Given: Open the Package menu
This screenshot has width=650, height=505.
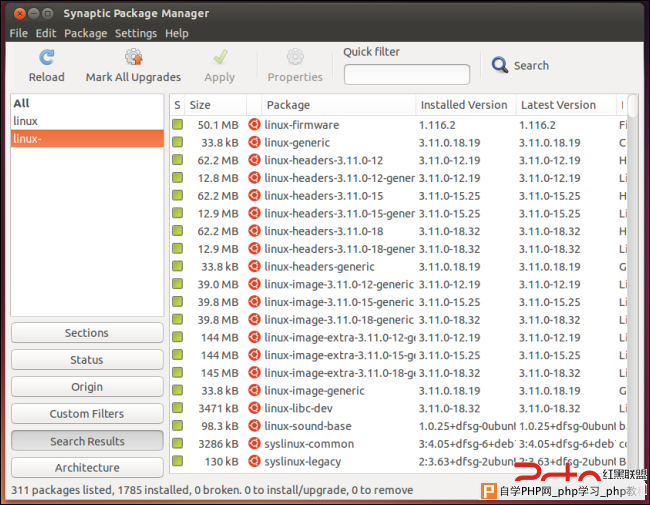Looking at the screenshot, I should (x=85, y=33).
